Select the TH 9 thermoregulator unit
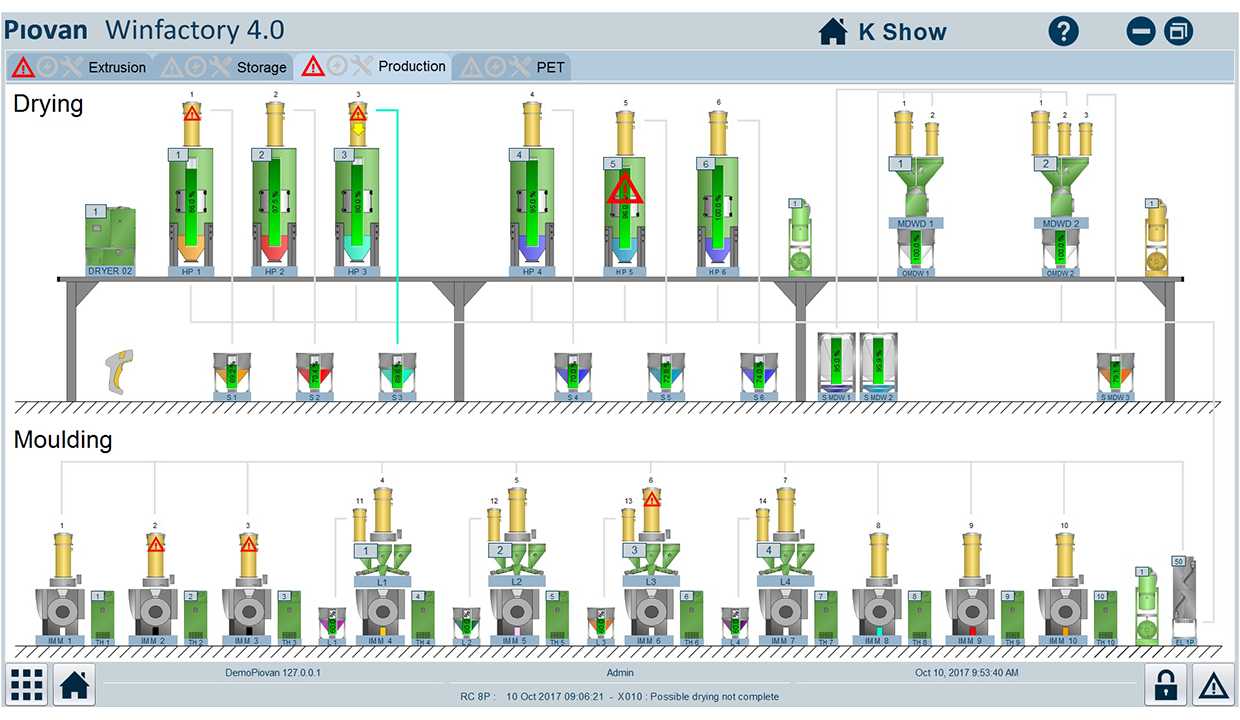The height and width of the screenshot is (720, 1240). 1011,617
